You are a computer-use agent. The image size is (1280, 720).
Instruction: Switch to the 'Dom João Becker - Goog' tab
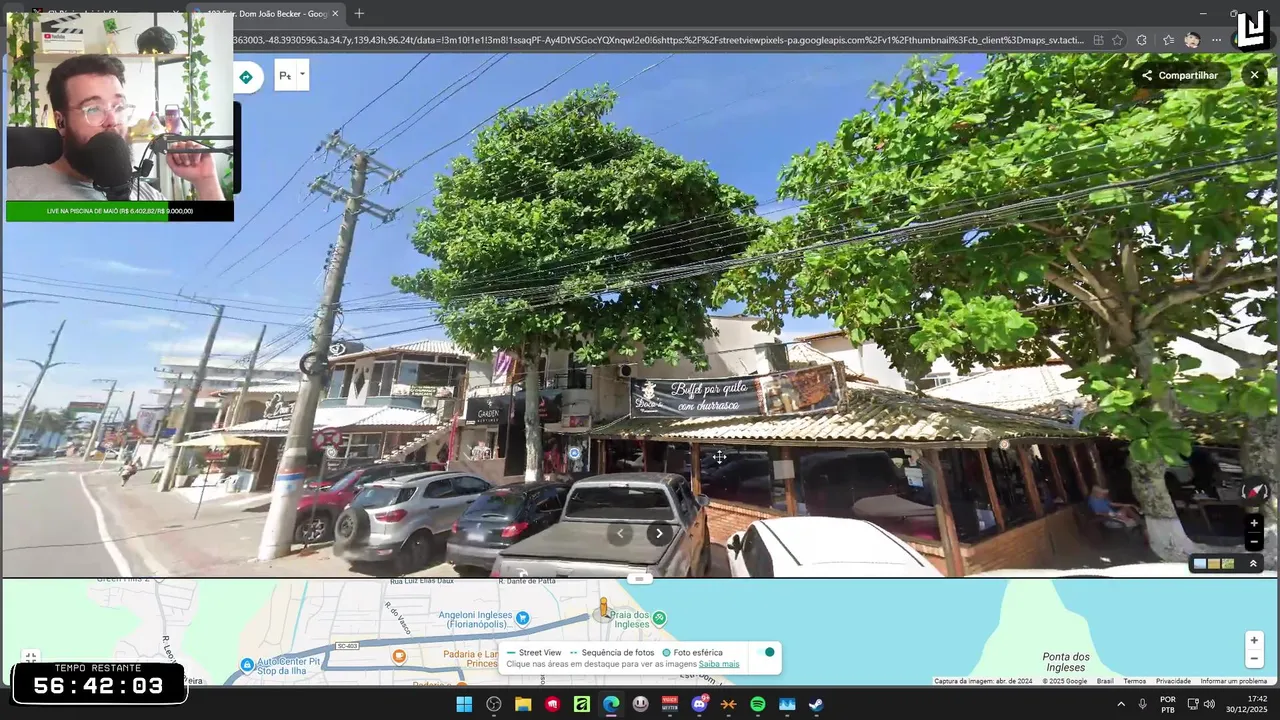point(265,13)
